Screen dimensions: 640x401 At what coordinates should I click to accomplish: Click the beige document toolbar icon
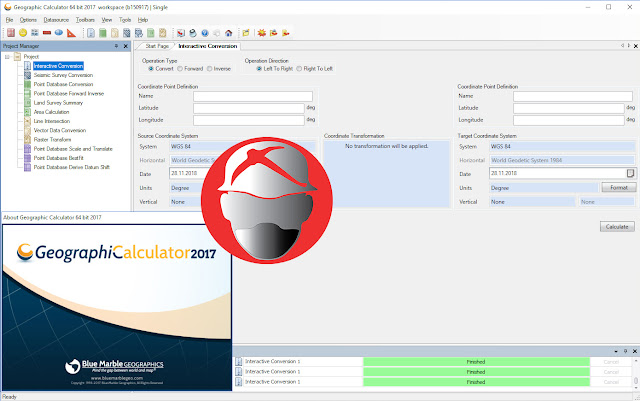[x=115, y=33]
